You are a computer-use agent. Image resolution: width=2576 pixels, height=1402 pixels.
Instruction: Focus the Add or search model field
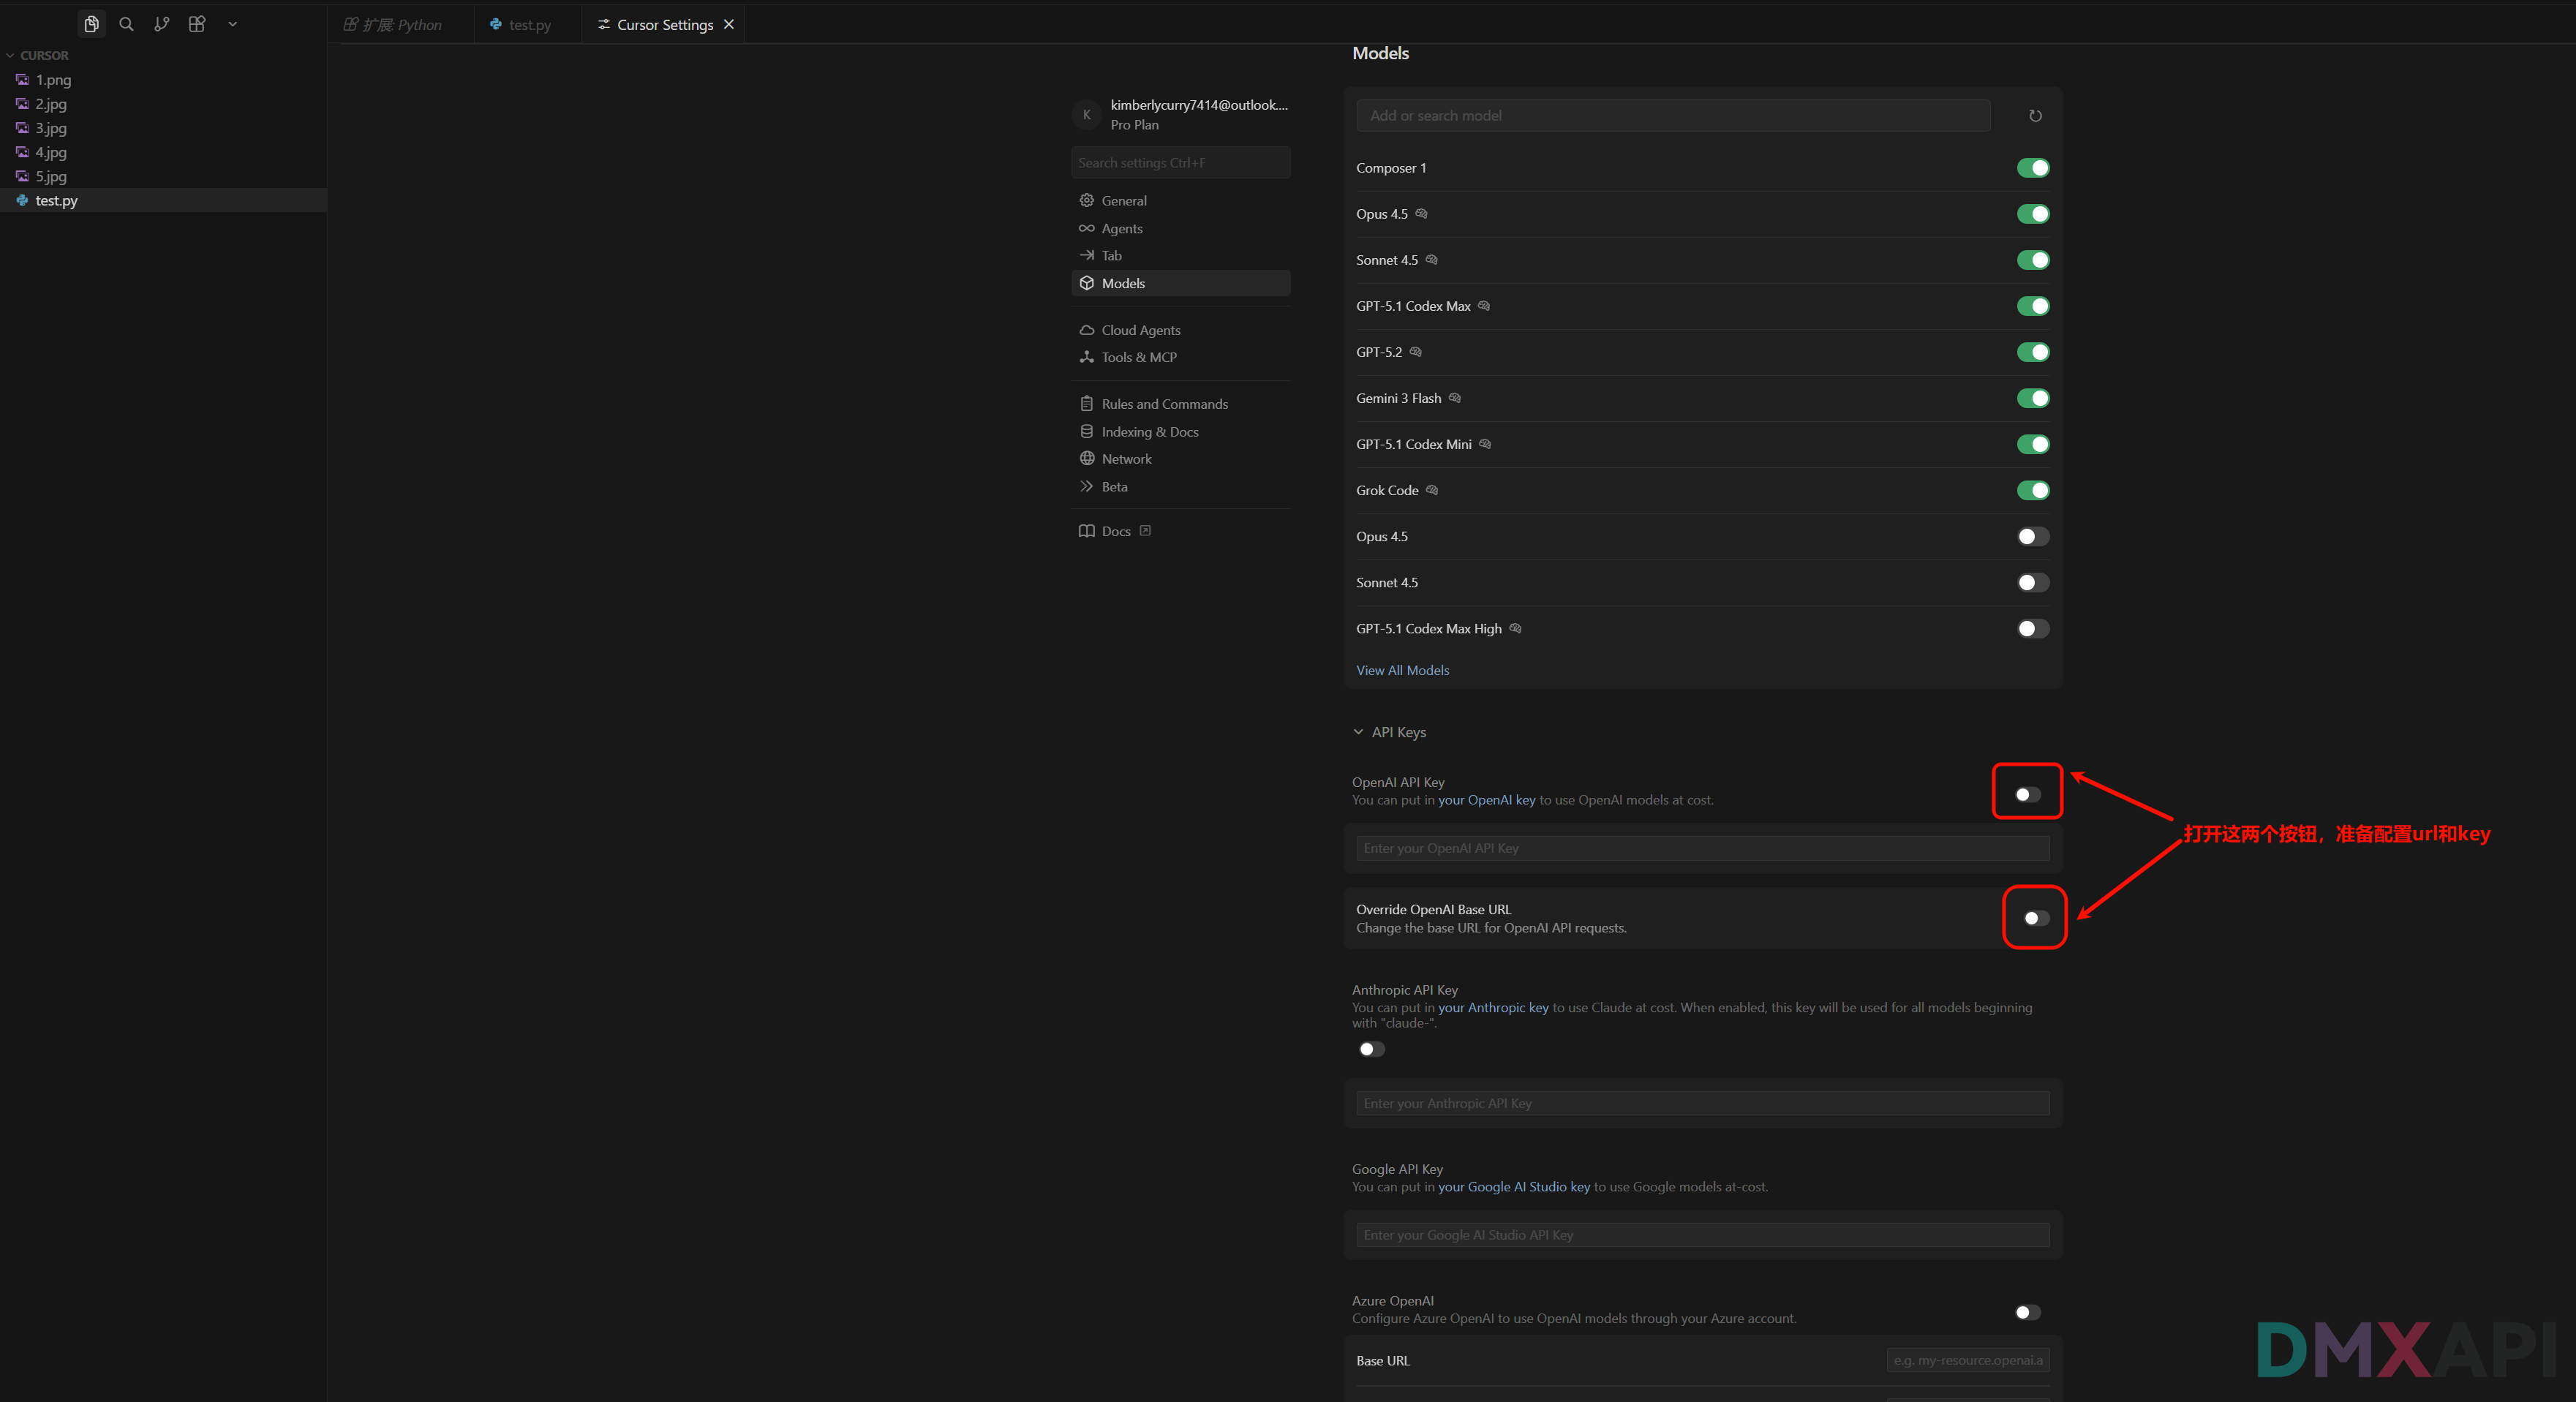[x=1672, y=116]
